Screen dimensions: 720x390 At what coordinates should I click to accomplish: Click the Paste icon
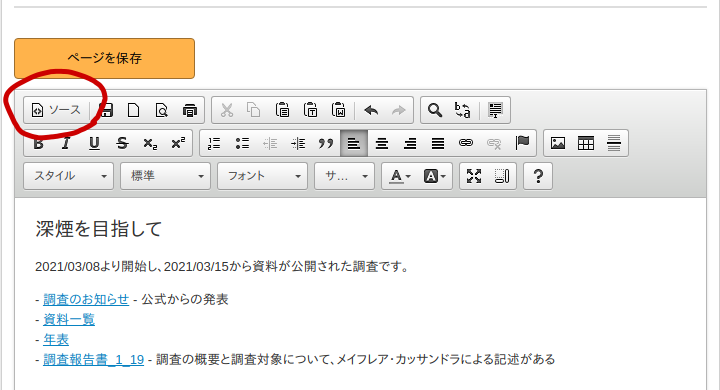point(282,110)
